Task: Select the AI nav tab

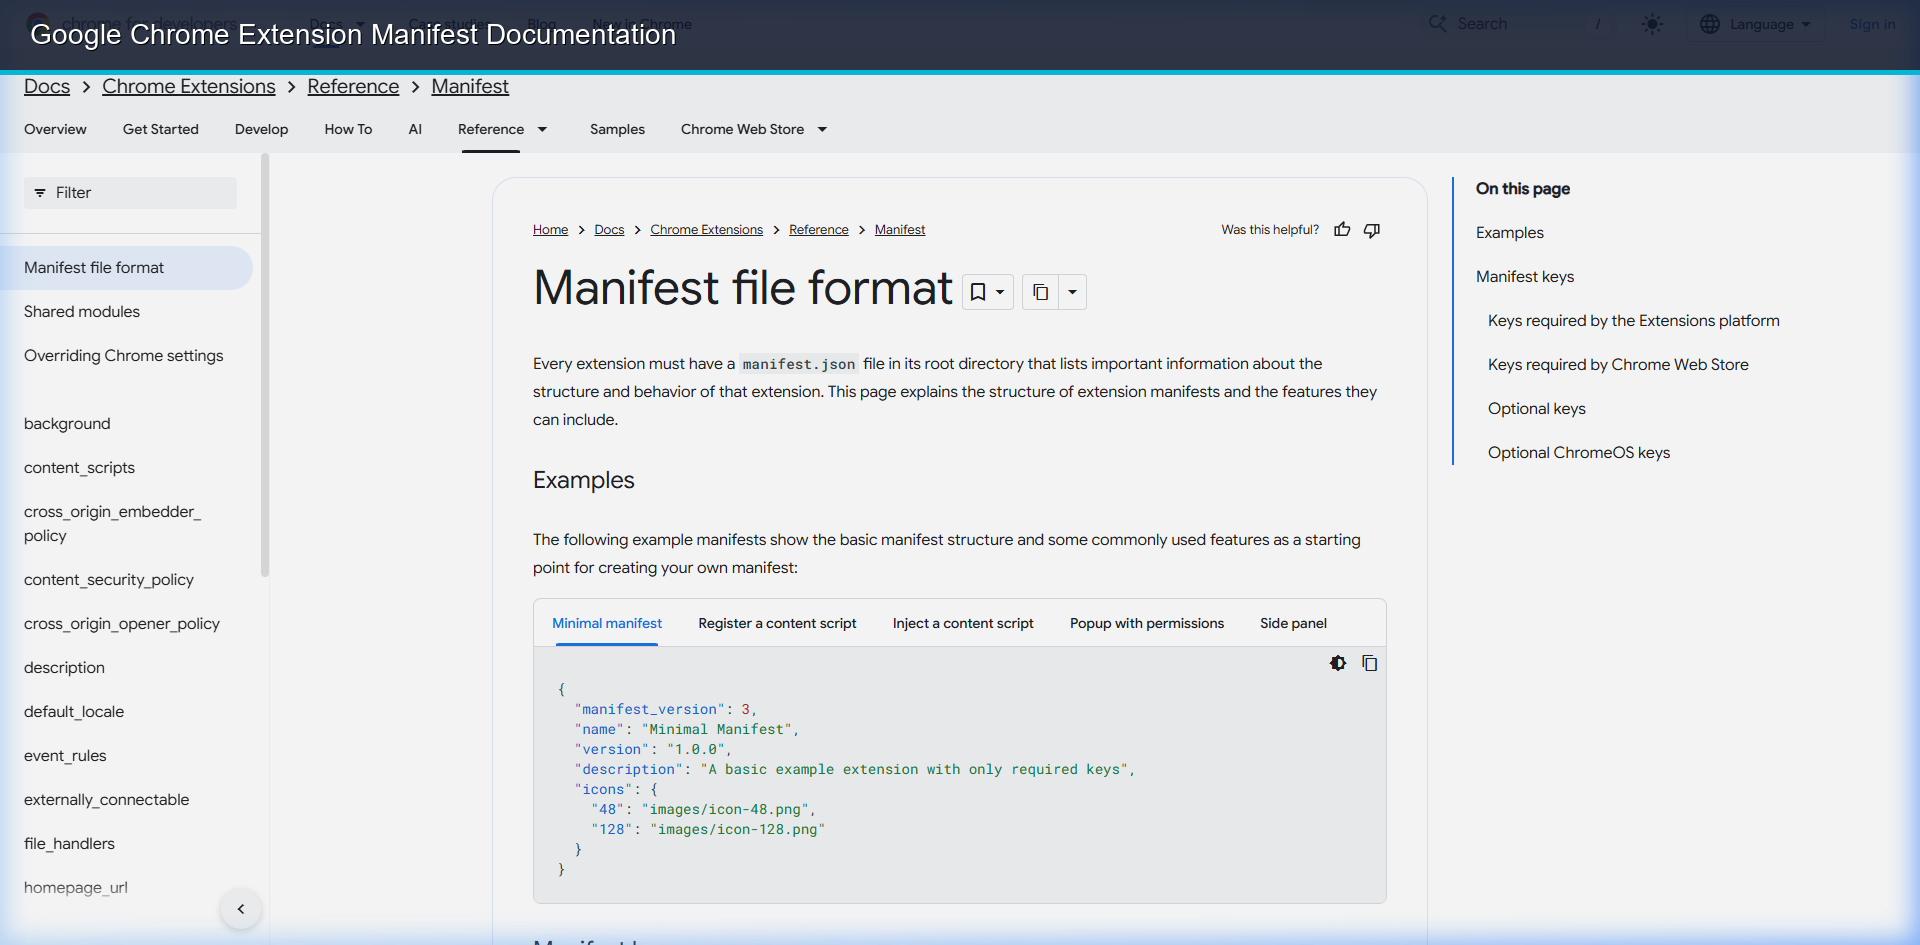Action: tap(415, 129)
